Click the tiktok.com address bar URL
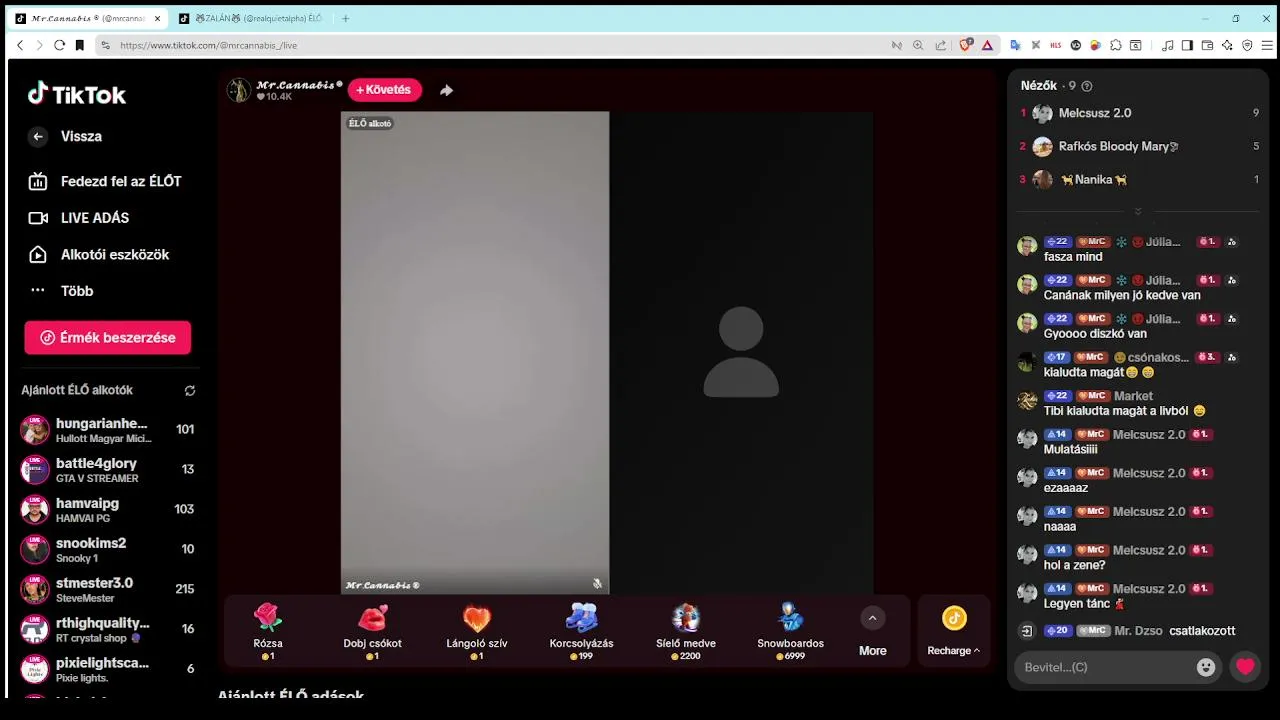The height and width of the screenshot is (720, 1280). click(x=209, y=45)
